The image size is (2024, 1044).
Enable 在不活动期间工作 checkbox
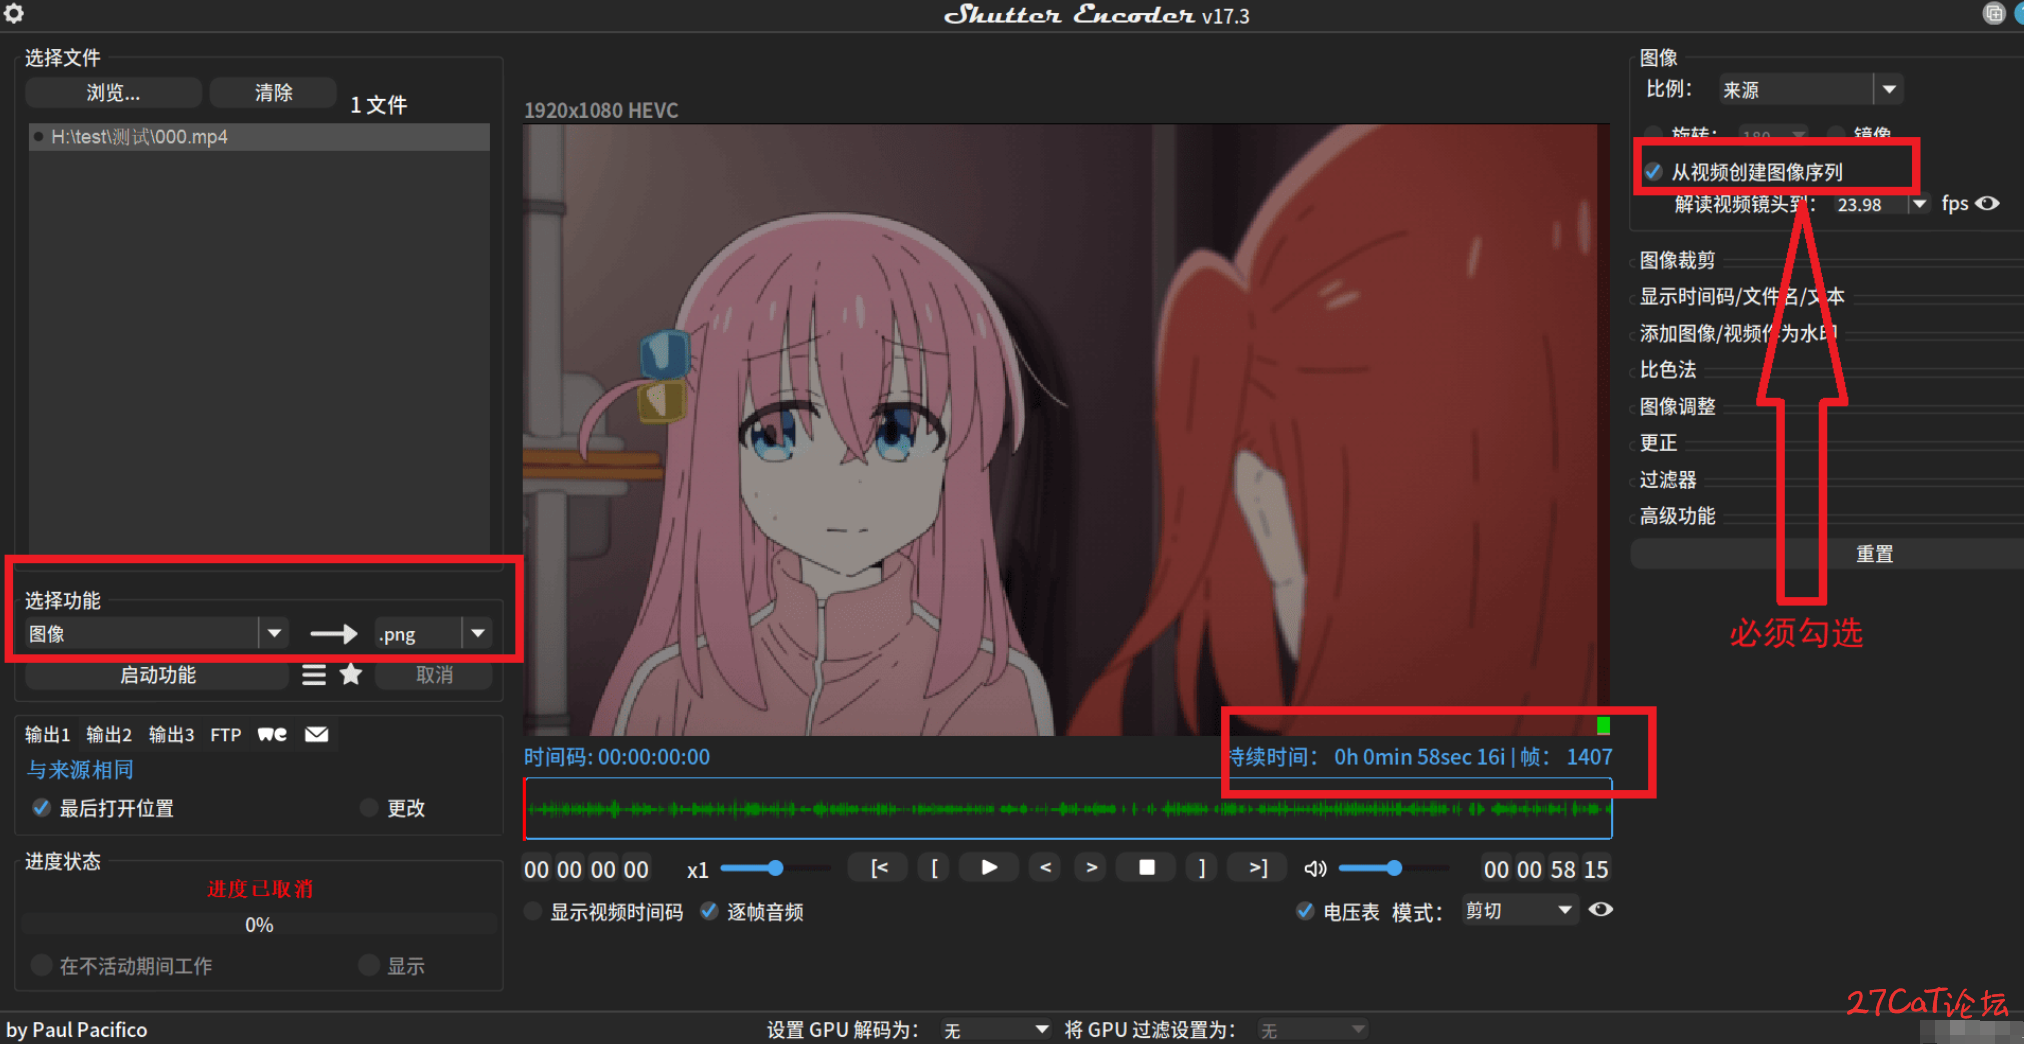[41, 965]
